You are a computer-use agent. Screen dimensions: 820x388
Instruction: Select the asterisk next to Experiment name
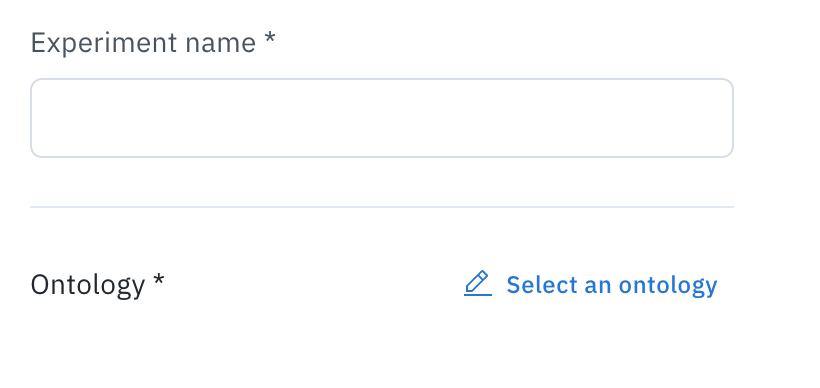tap(269, 38)
